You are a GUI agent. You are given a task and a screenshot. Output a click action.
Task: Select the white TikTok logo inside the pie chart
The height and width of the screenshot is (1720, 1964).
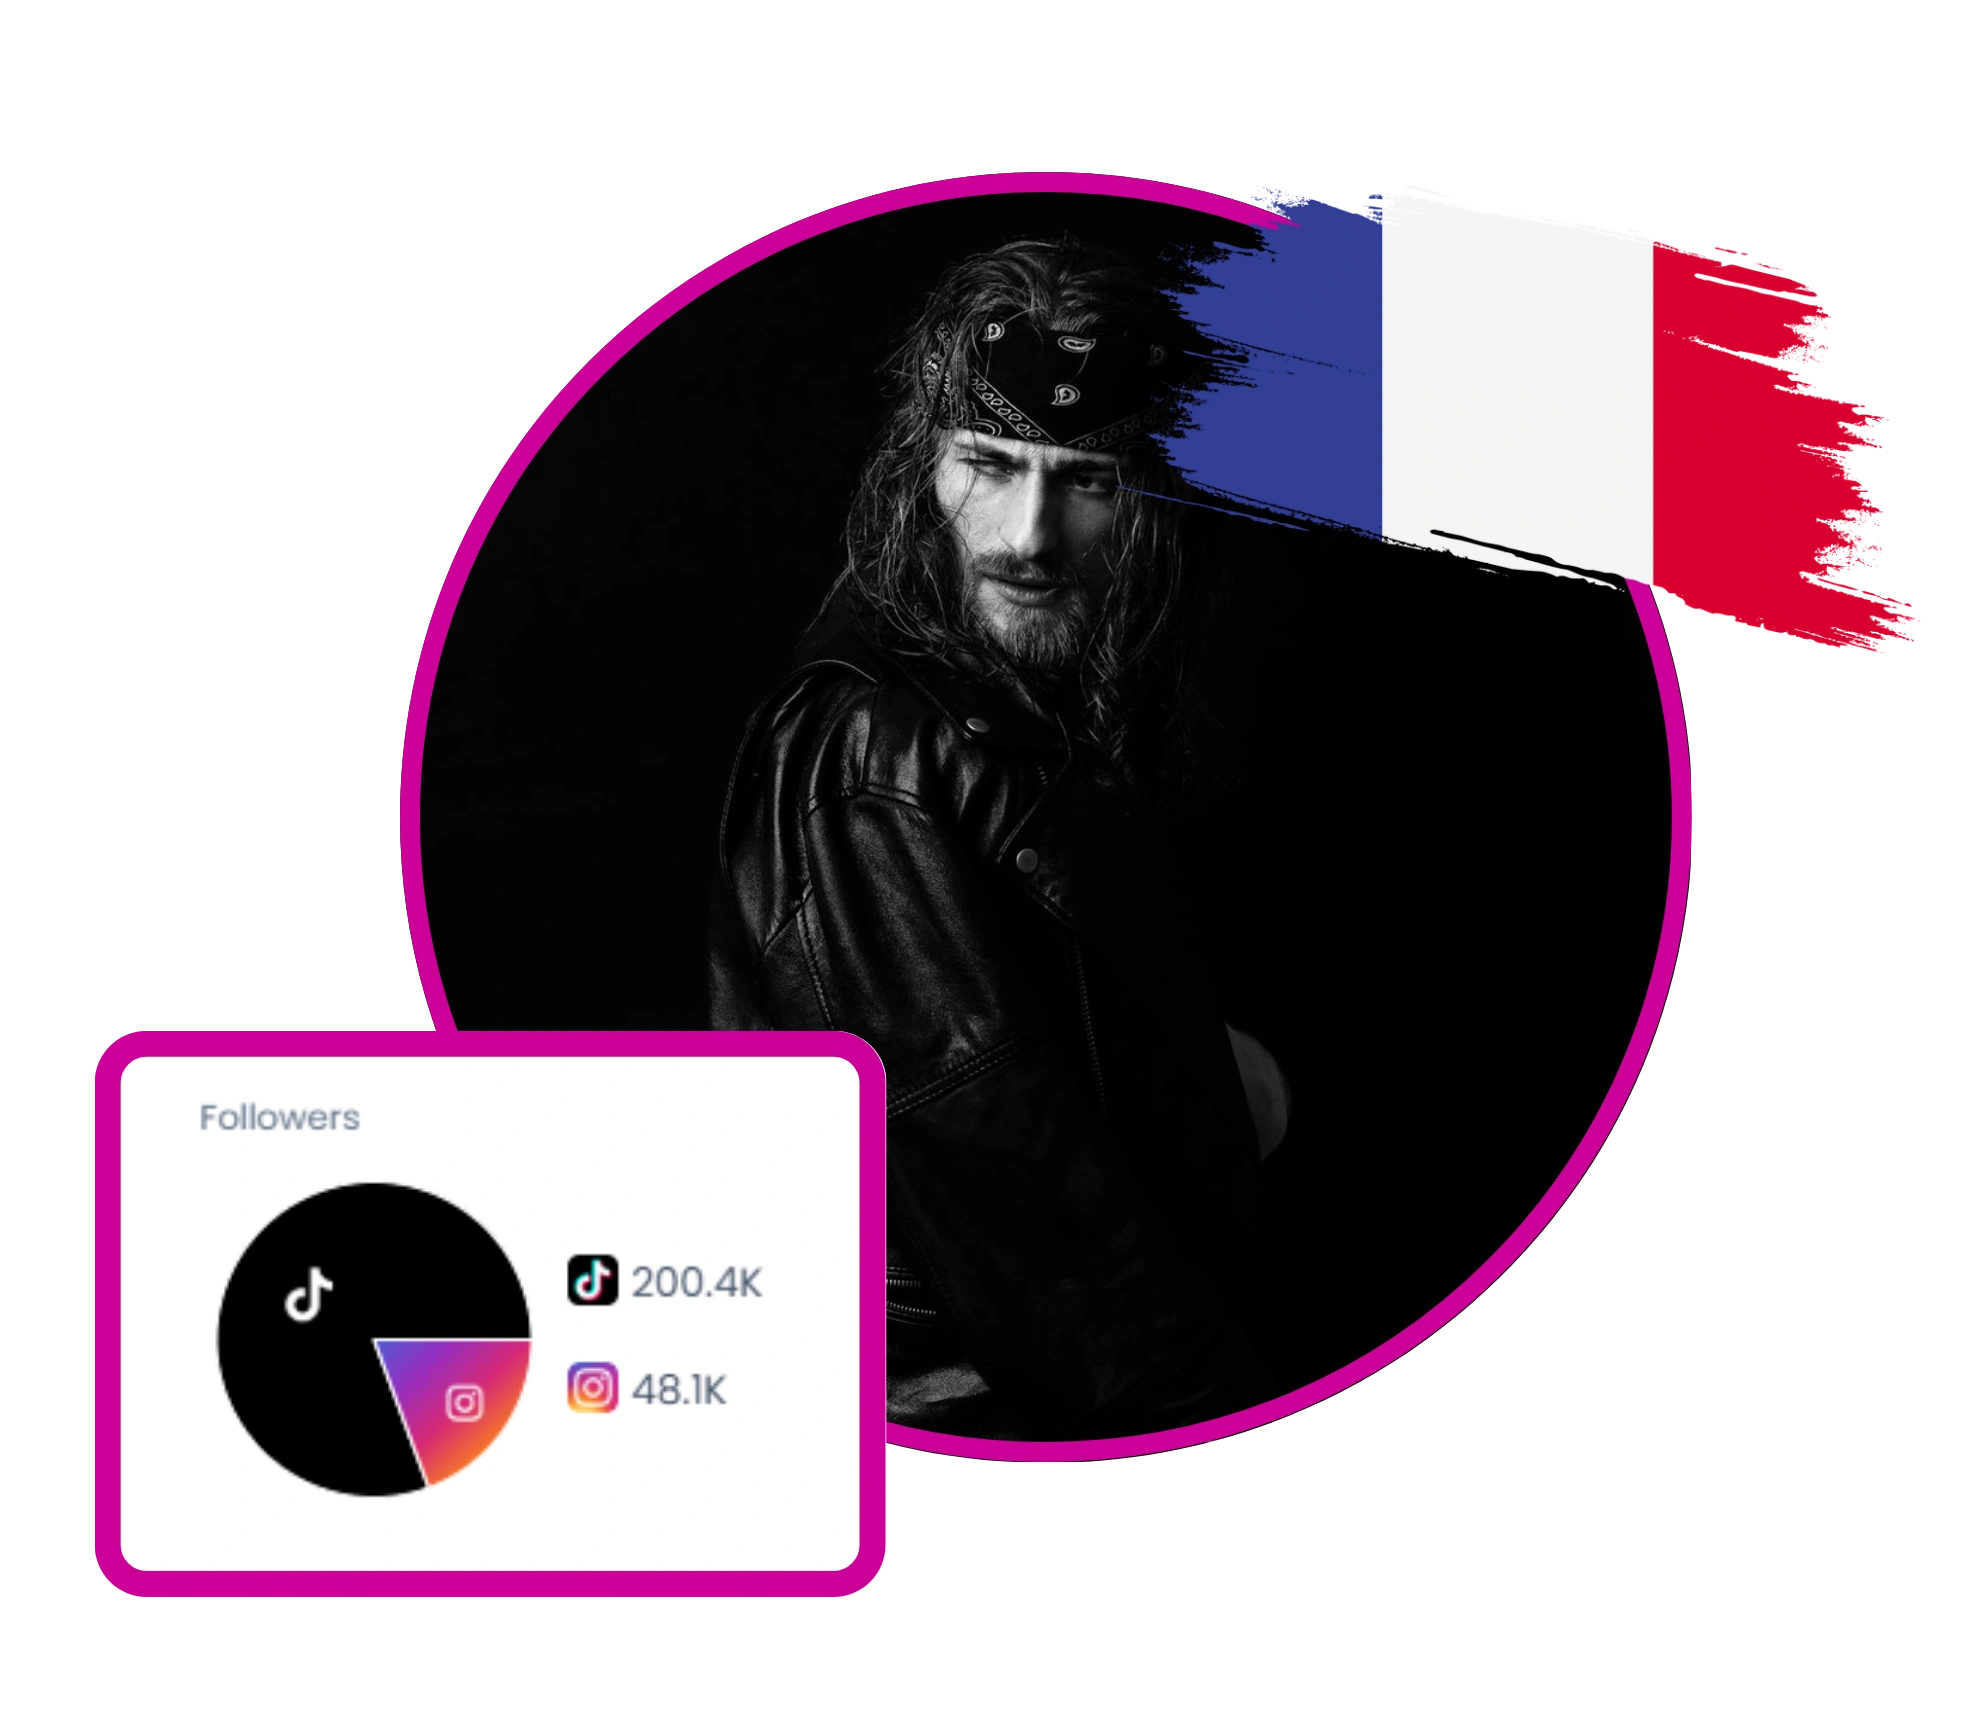click(309, 1294)
